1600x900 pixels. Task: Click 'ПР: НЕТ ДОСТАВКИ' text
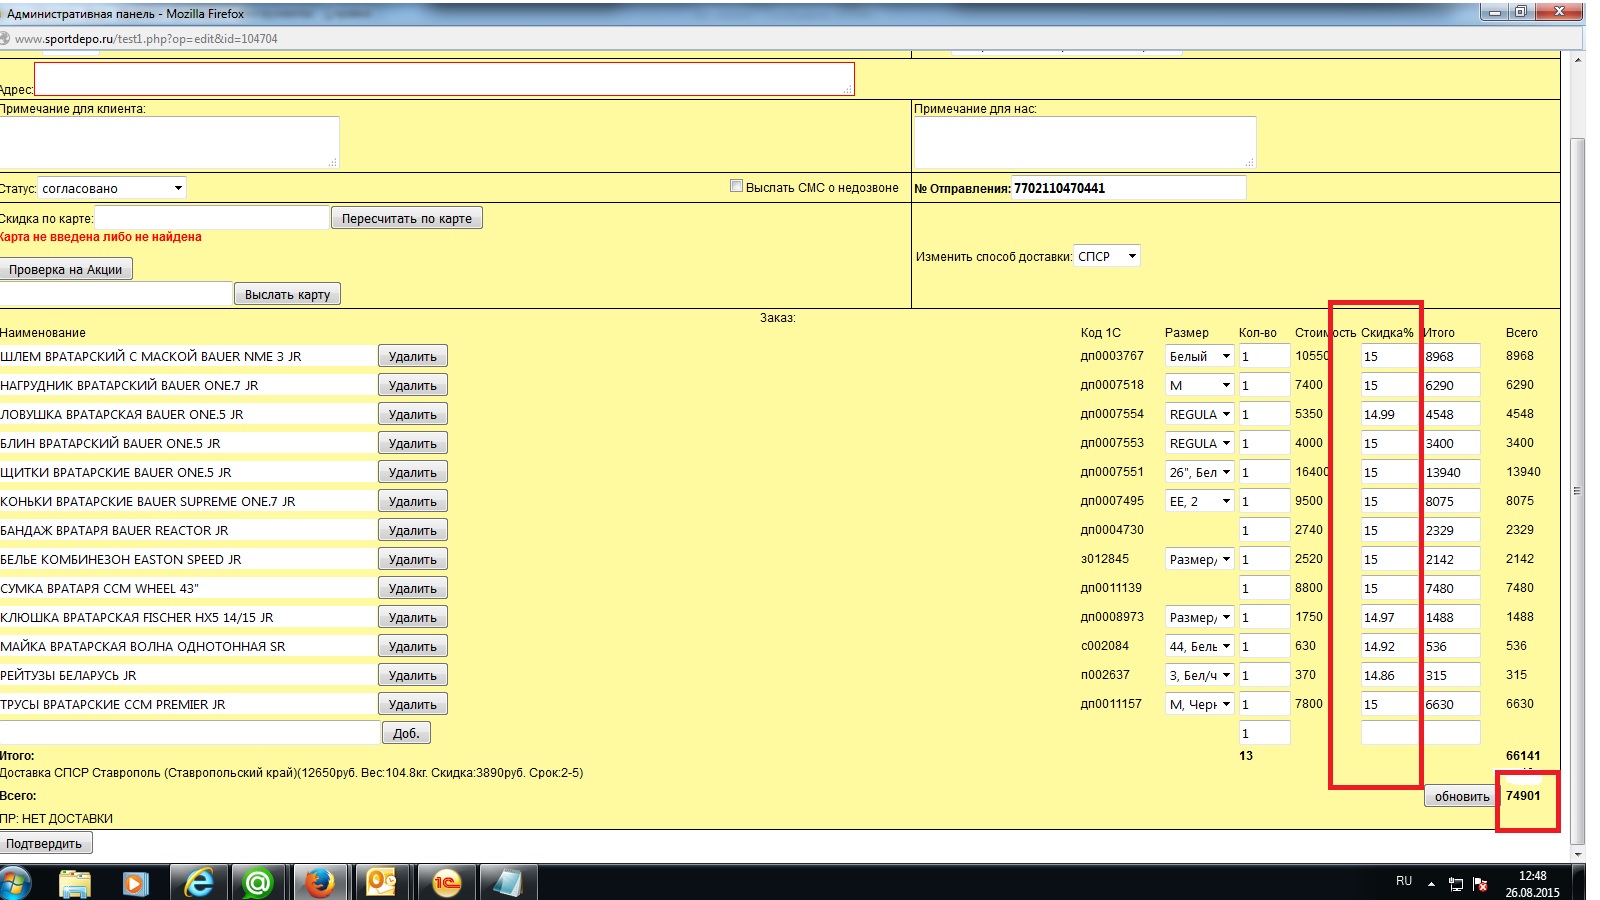(x=56, y=818)
